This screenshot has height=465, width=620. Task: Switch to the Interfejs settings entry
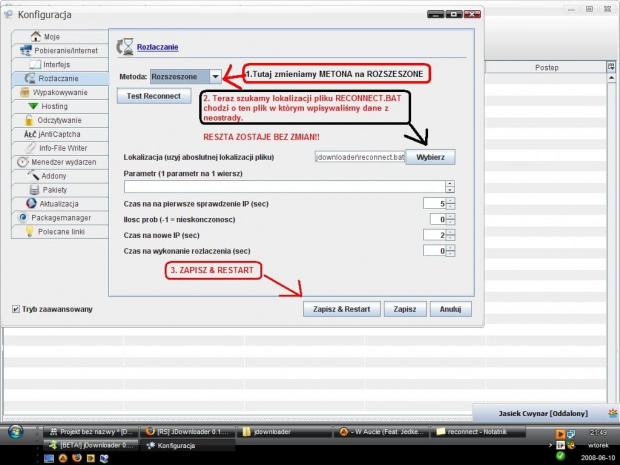56,64
